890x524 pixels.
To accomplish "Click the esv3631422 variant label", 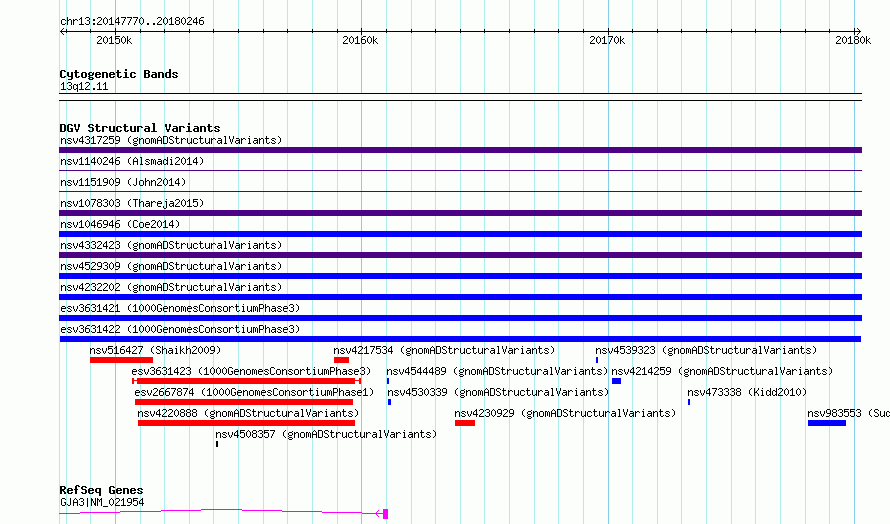I will (x=180, y=329).
